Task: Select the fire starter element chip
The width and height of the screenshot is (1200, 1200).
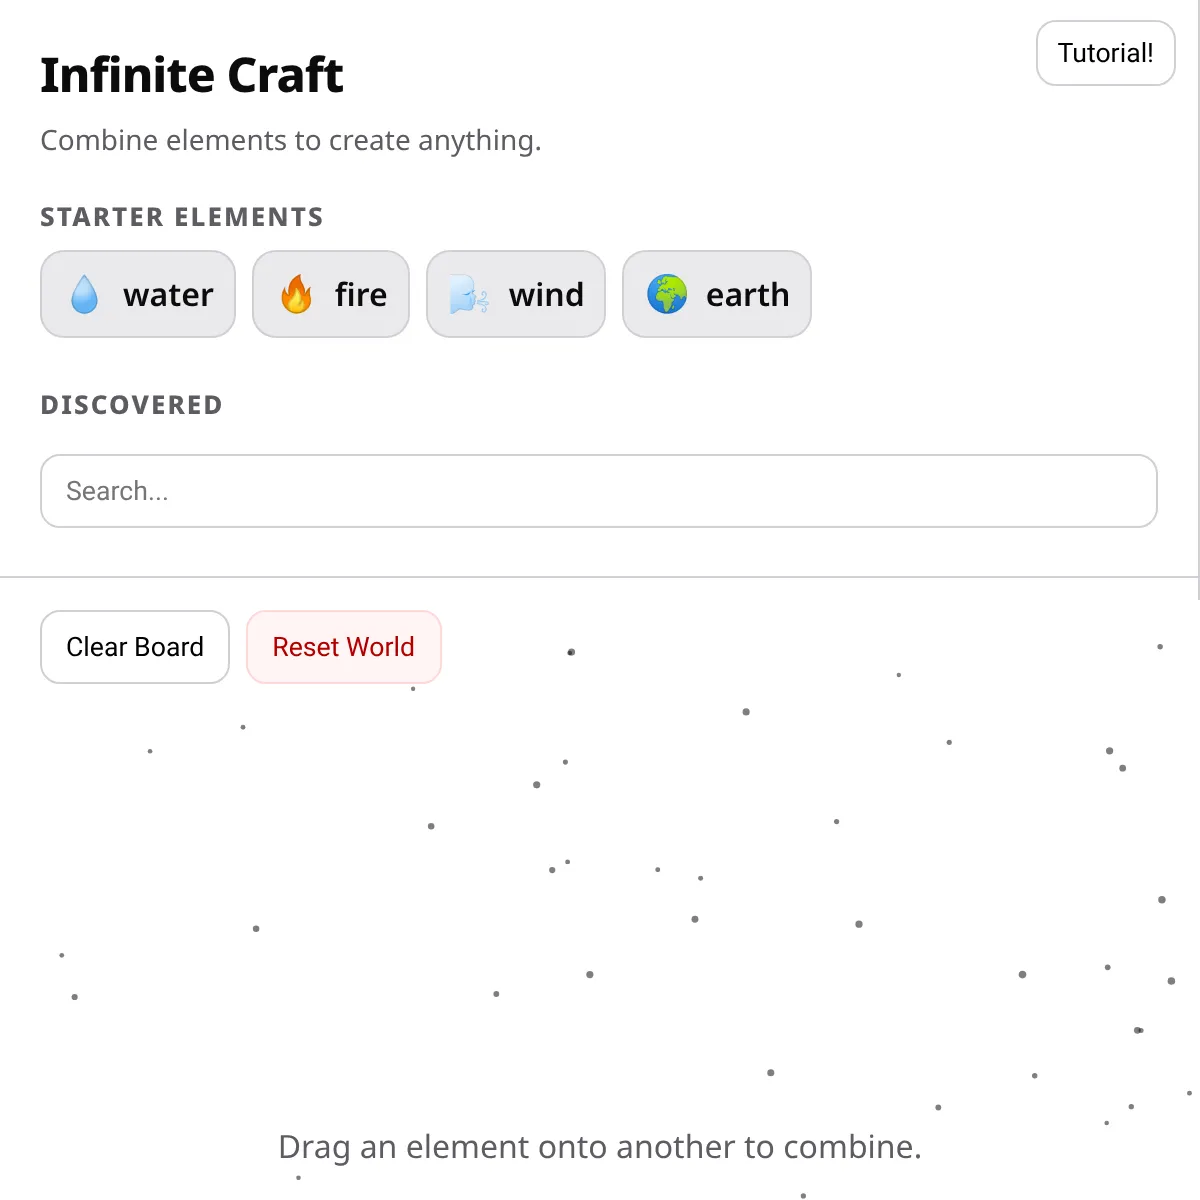Action: 331,294
